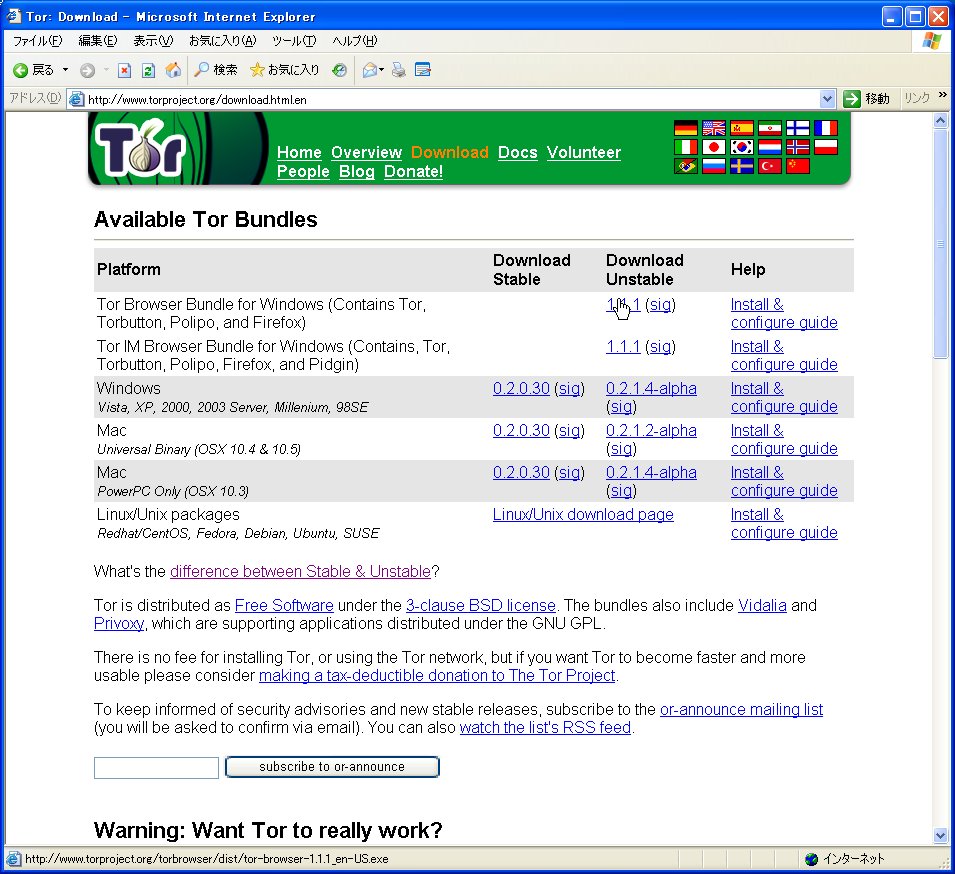
Task: Select the Swedish flag language
Action: pos(742,166)
